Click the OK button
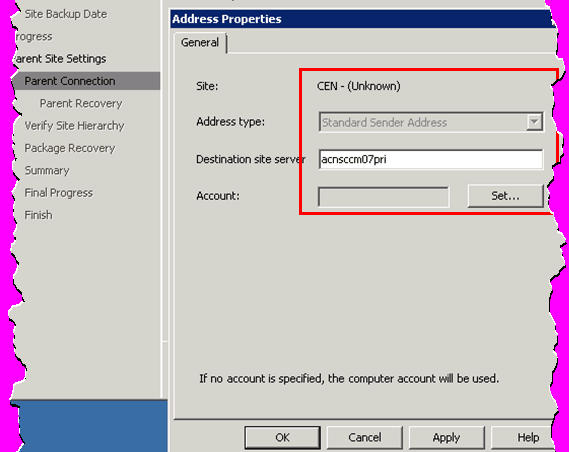569x452 pixels. click(282, 437)
